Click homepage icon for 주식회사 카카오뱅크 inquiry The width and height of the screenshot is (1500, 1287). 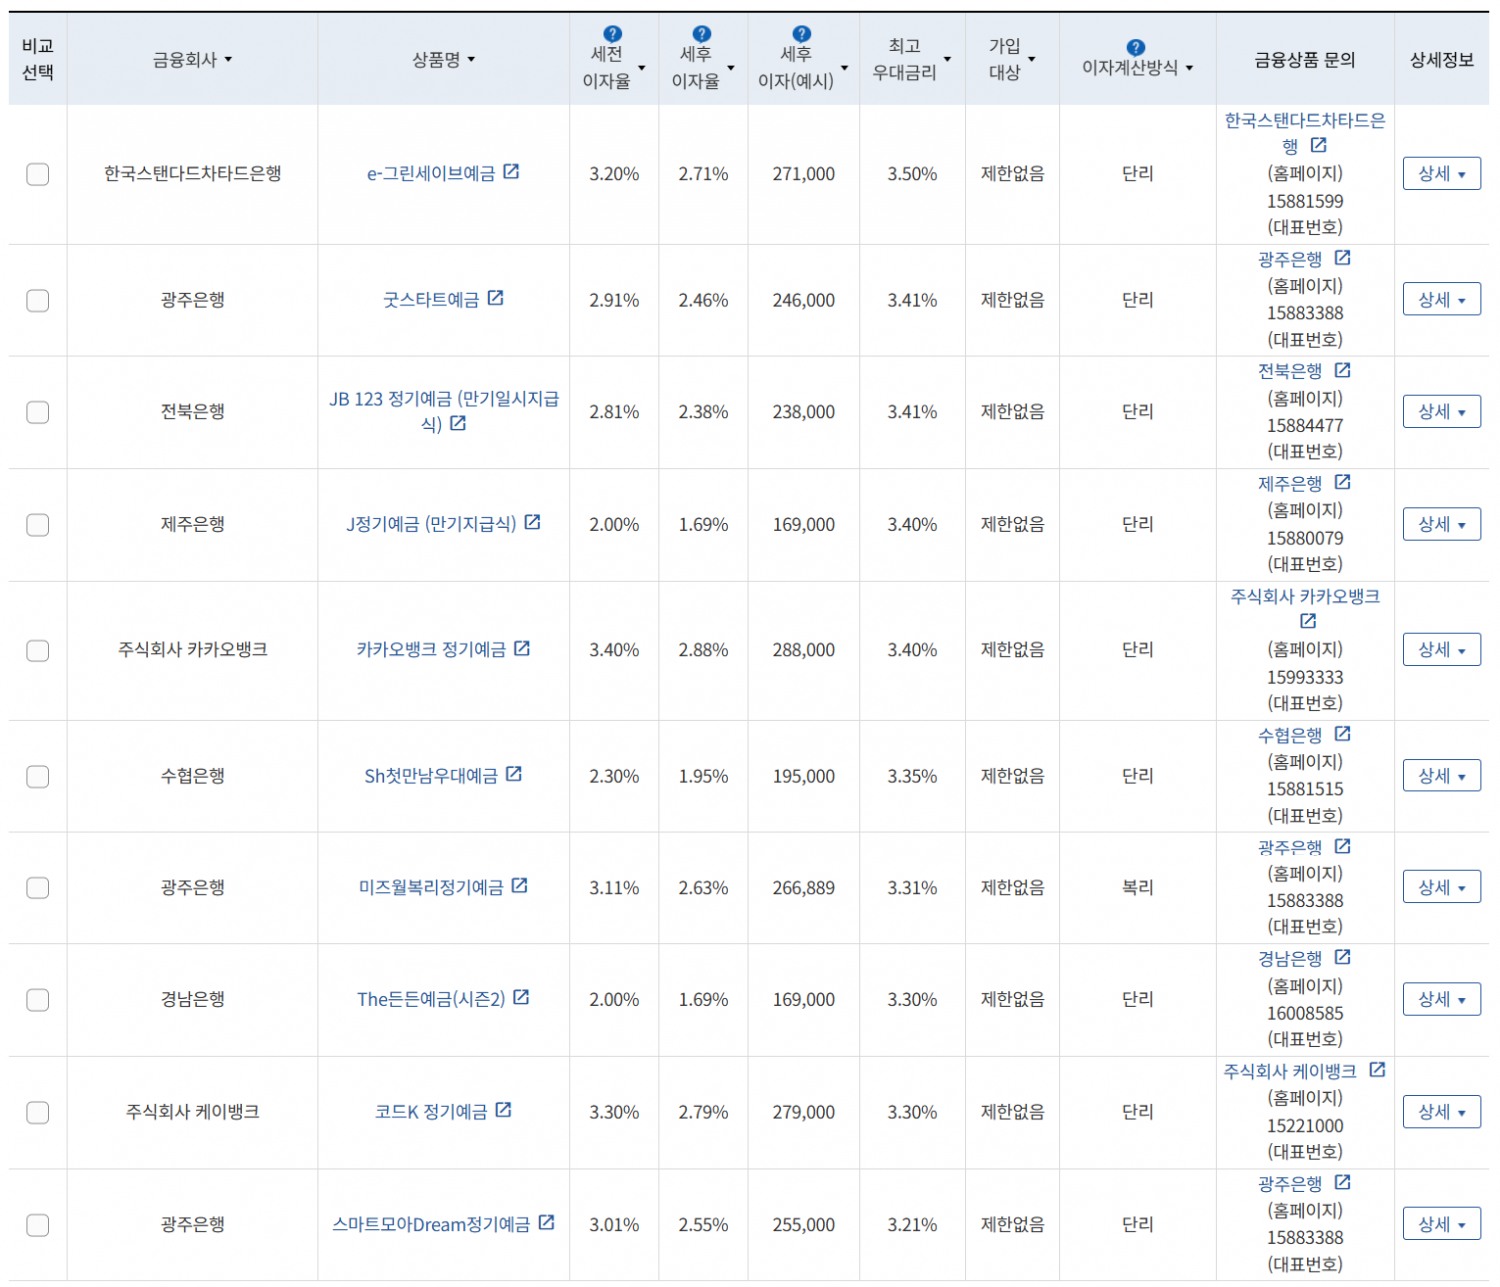click(1307, 621)
